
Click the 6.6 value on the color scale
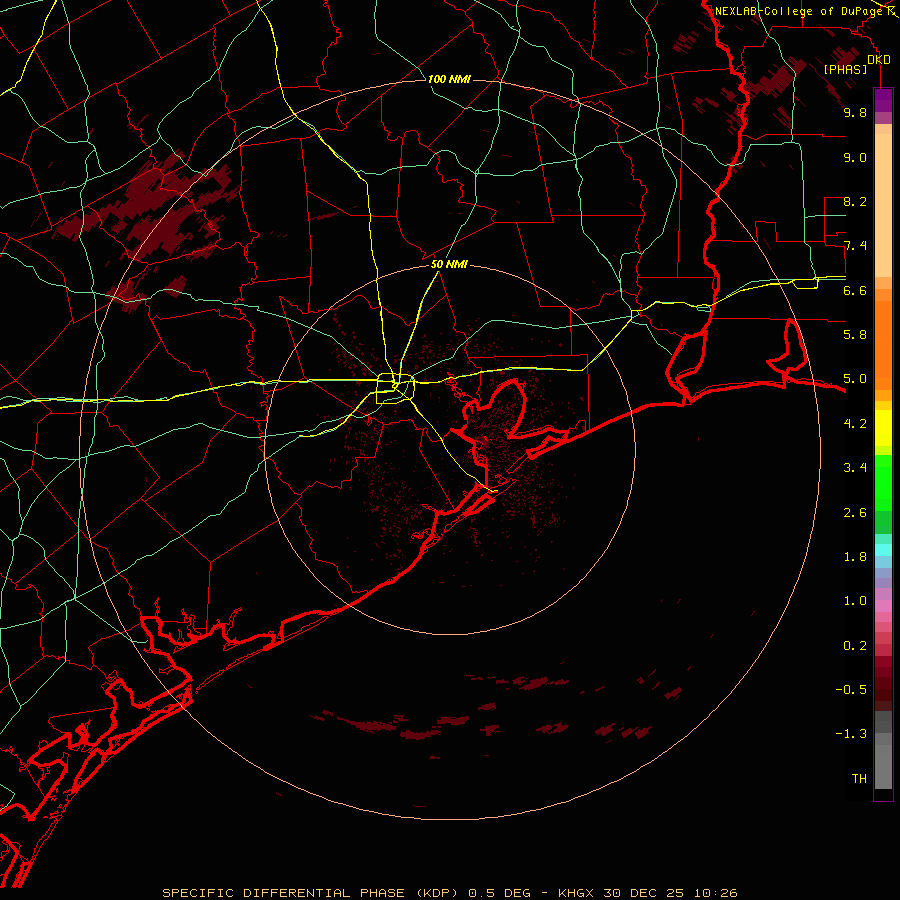click(x=855, y=290)
